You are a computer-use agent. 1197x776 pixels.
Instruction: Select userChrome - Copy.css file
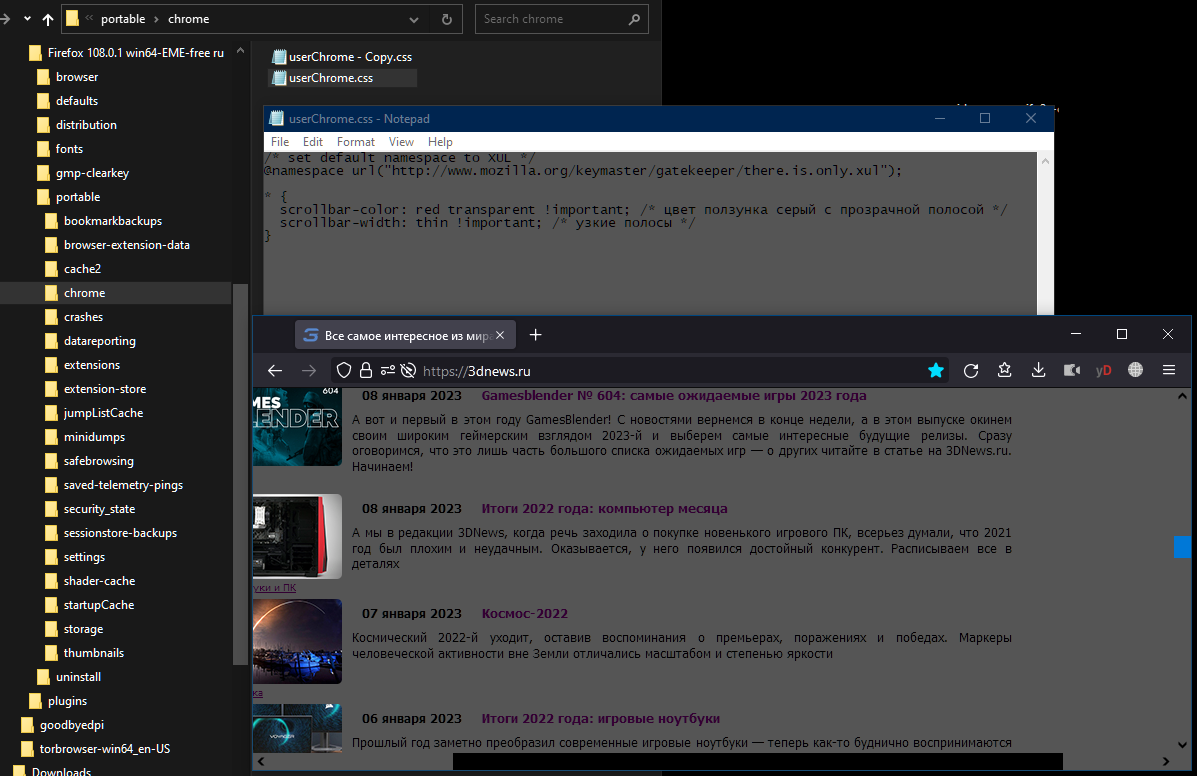click(342, 56)
